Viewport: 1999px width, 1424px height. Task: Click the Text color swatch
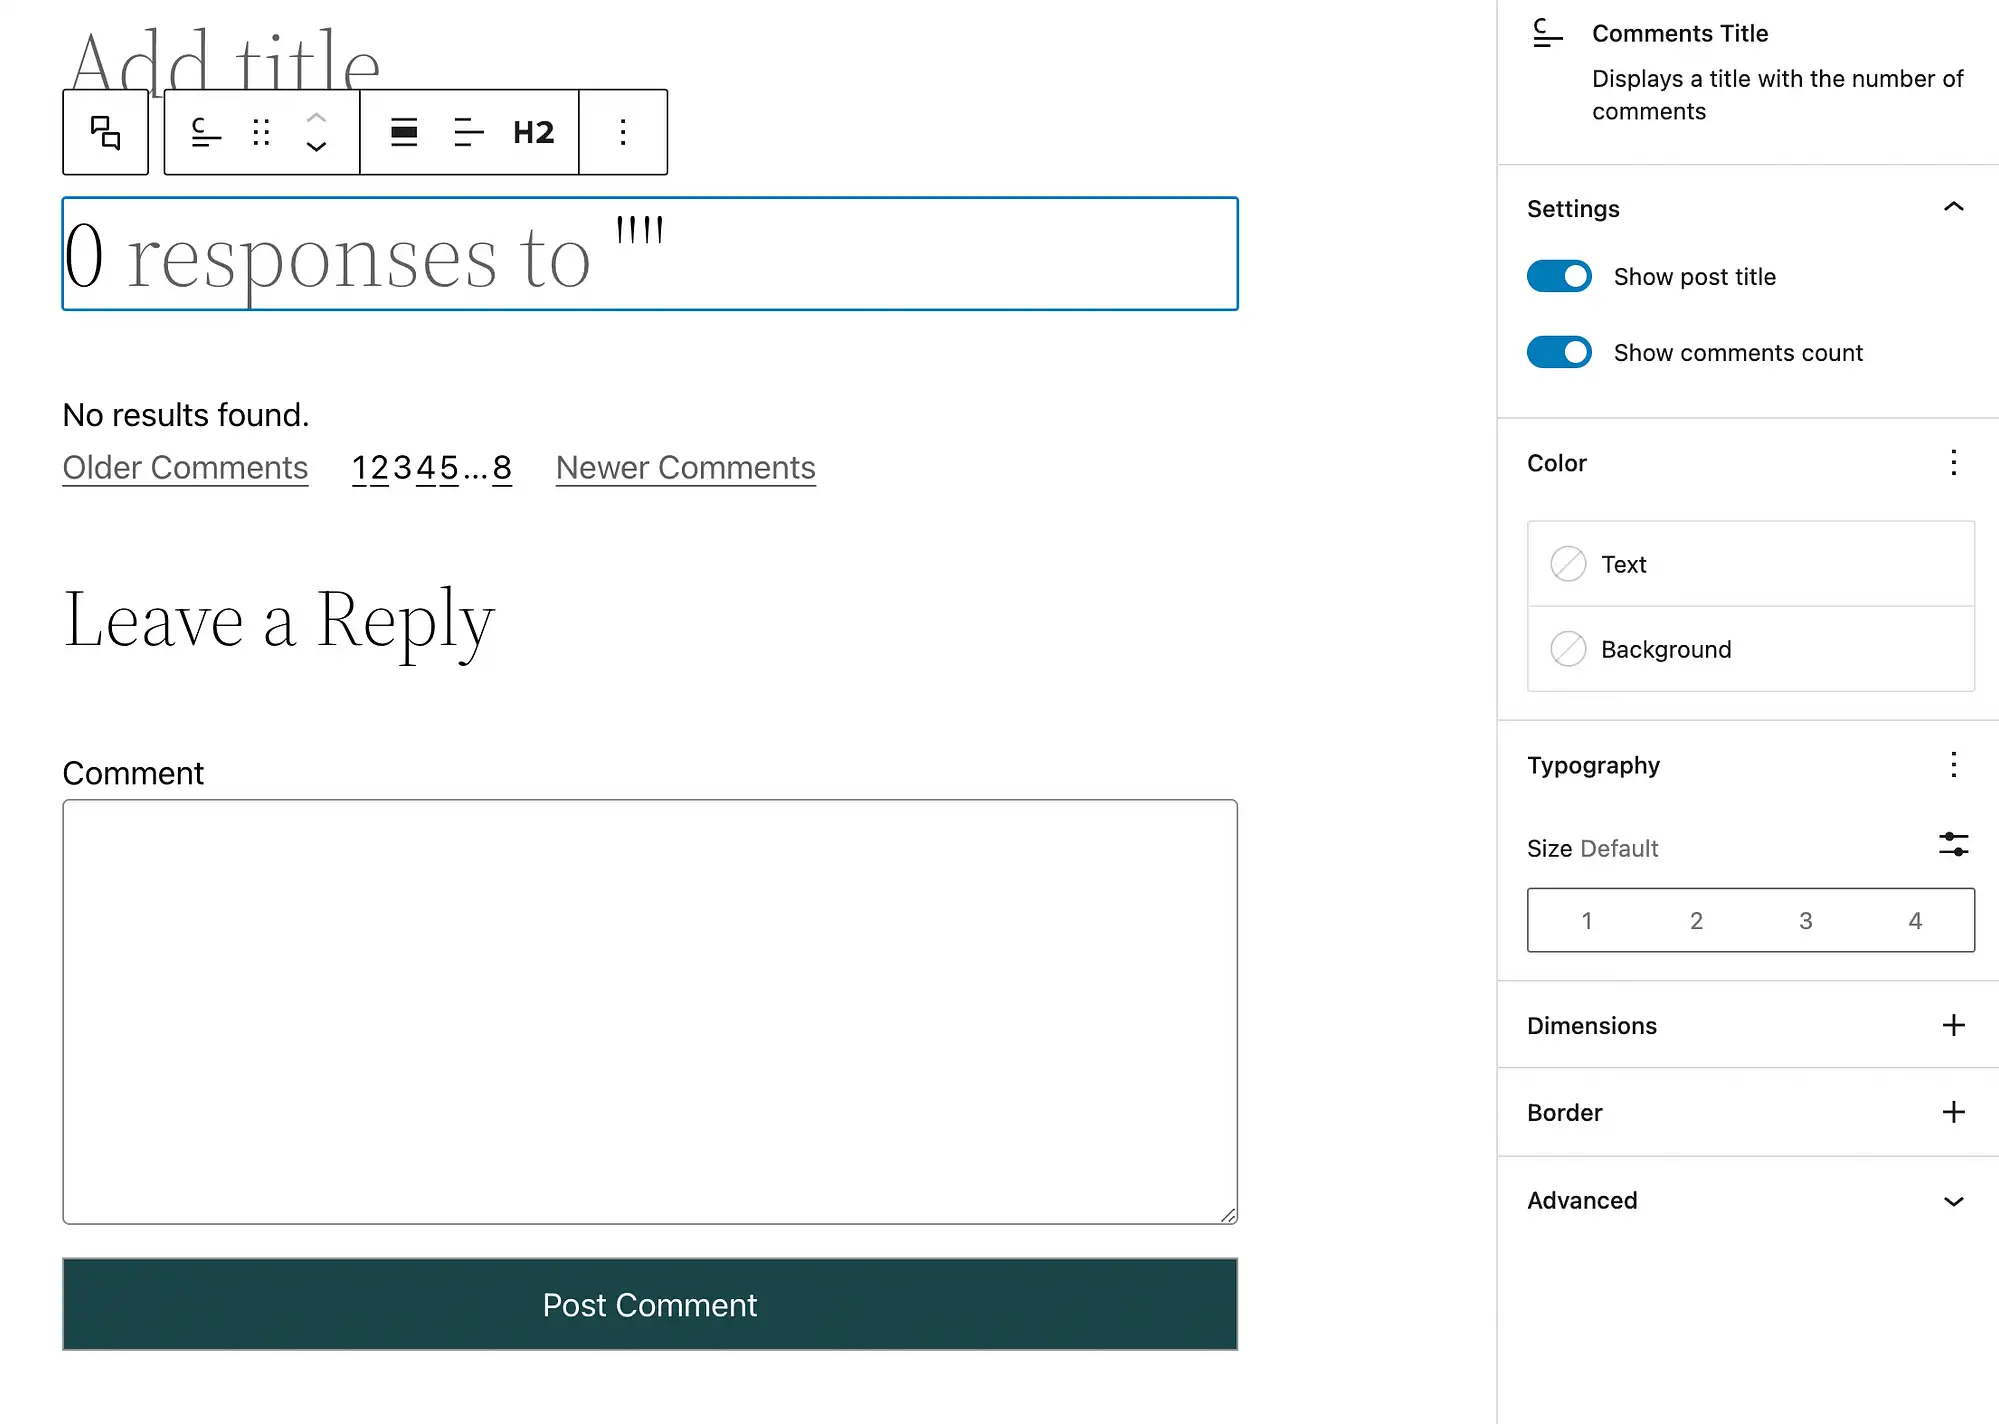(x=1567, y=564)
